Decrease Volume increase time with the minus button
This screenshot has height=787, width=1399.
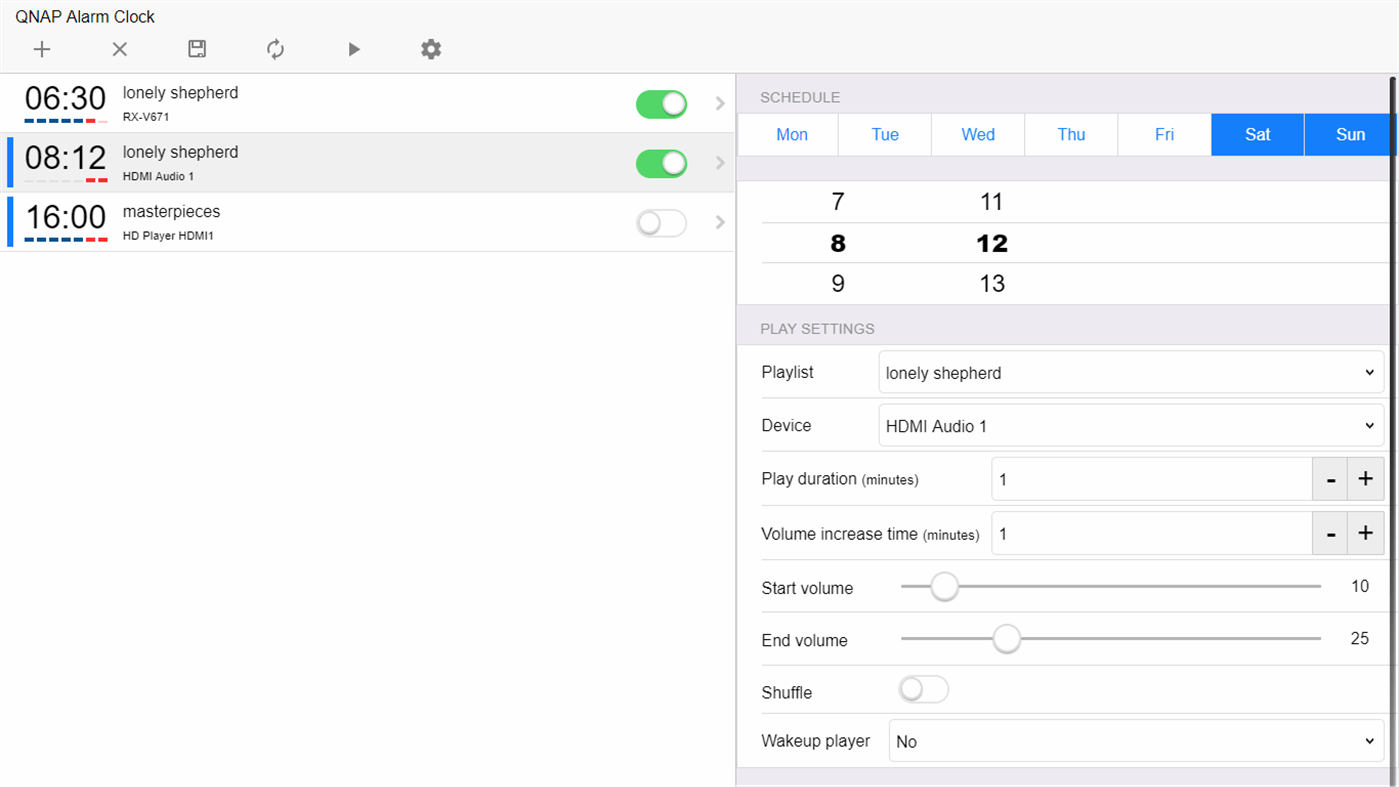[1330, 533]
